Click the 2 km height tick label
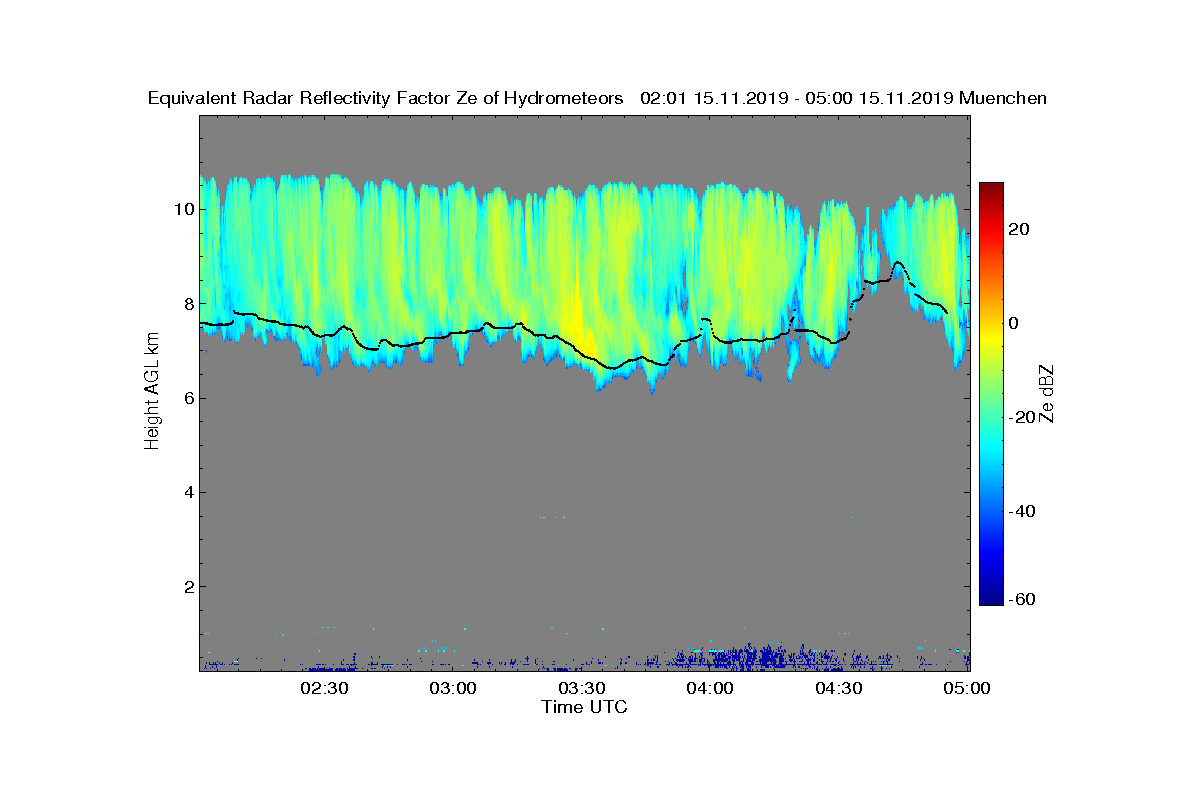Screen dimensions: 1200x800 click(x=188, y=586)
